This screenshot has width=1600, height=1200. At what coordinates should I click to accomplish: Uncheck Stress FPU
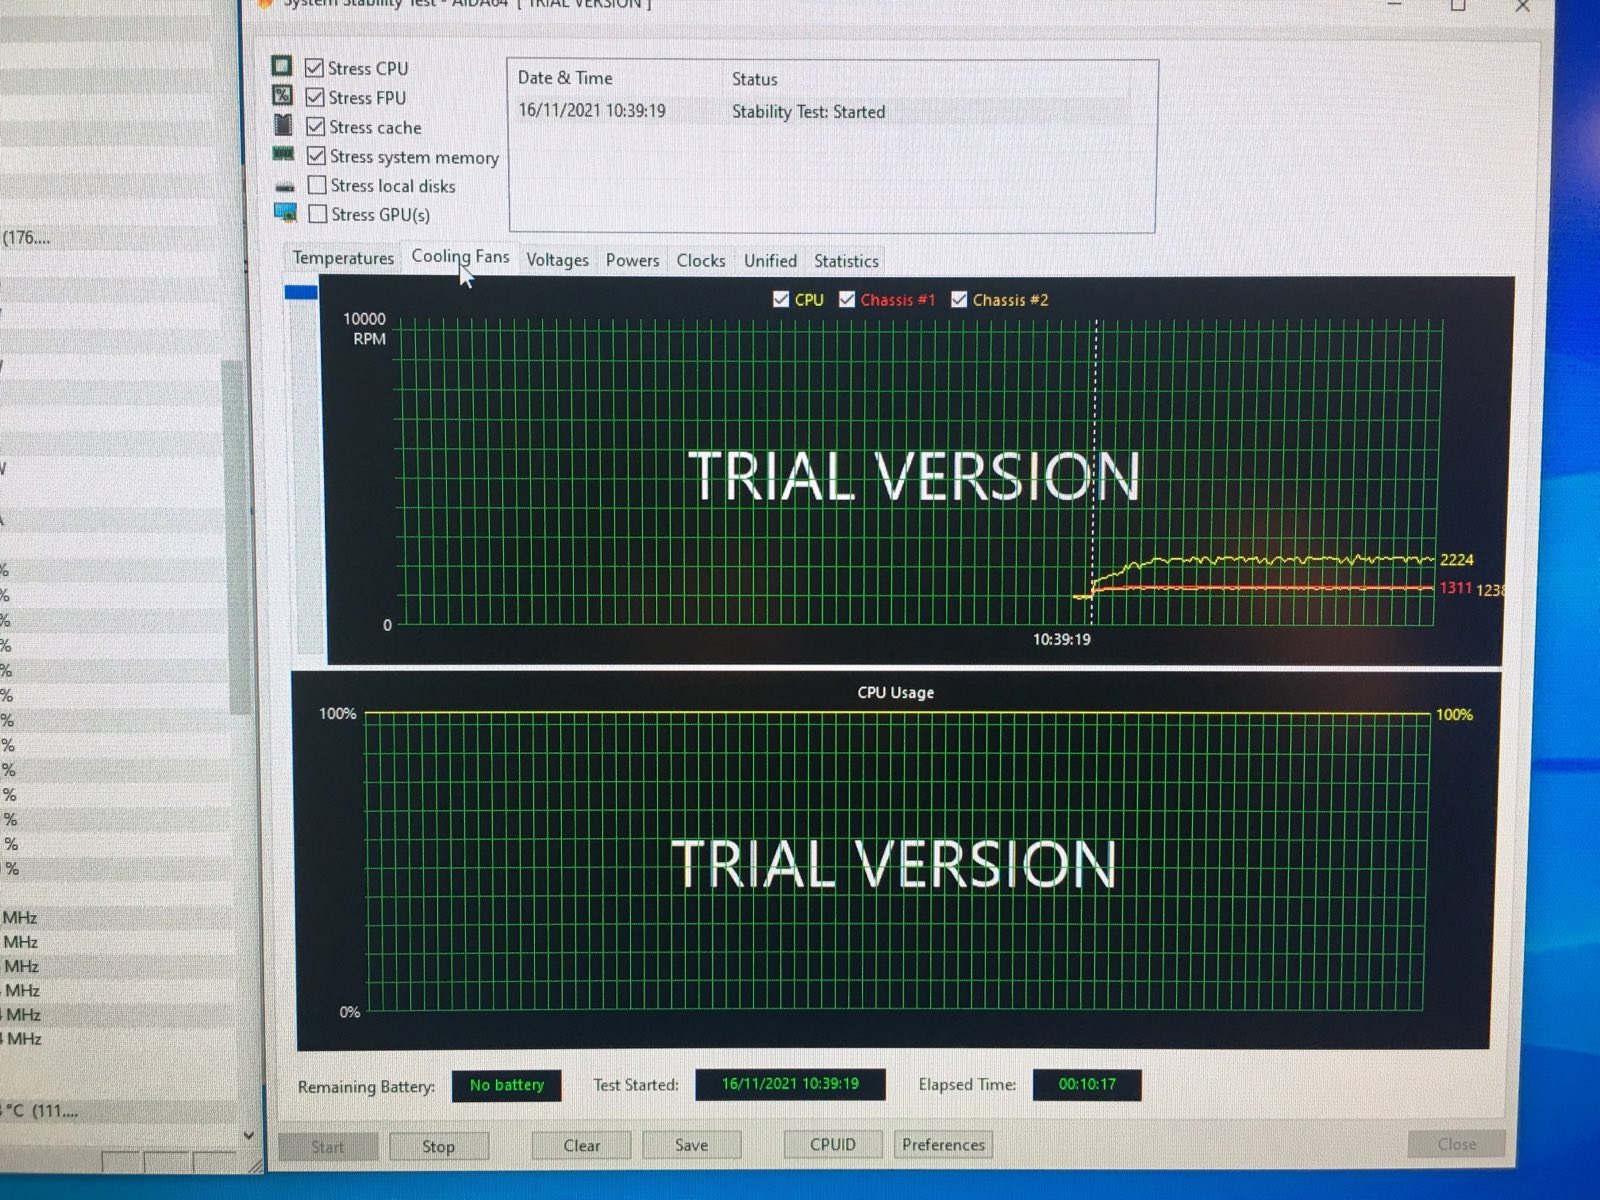[x=315, y=97]
